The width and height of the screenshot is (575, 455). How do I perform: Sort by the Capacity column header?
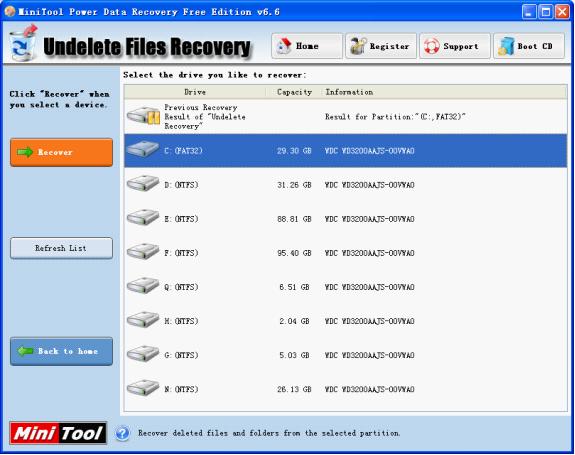pos(294,92)
